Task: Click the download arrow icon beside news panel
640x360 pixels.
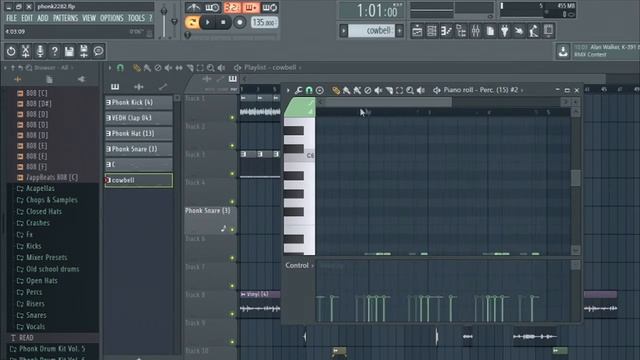Action: pos(563,51)
